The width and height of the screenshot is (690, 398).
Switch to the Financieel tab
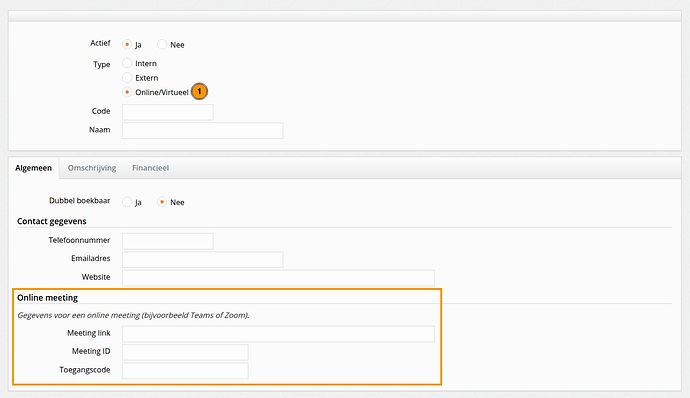pyautogui.click(x=150, y=168)
